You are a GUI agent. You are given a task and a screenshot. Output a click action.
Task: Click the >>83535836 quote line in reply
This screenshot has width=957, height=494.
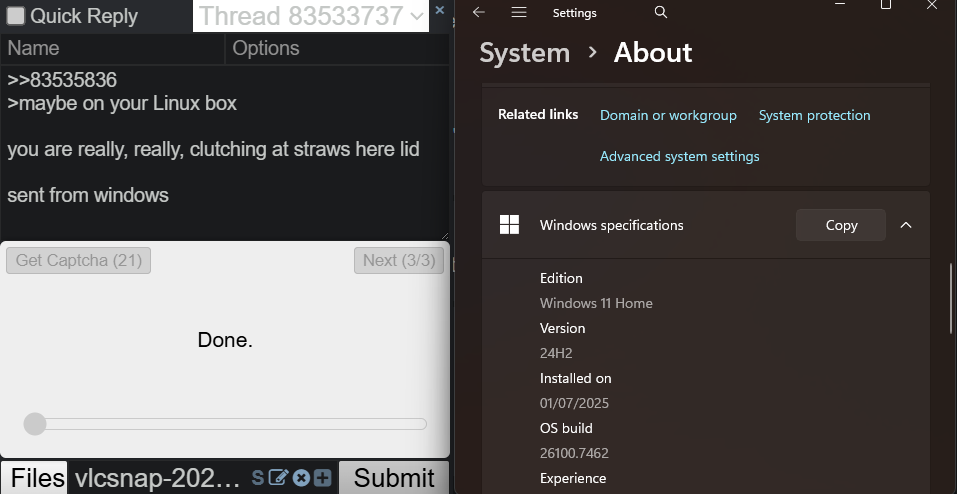coord(62,80)
